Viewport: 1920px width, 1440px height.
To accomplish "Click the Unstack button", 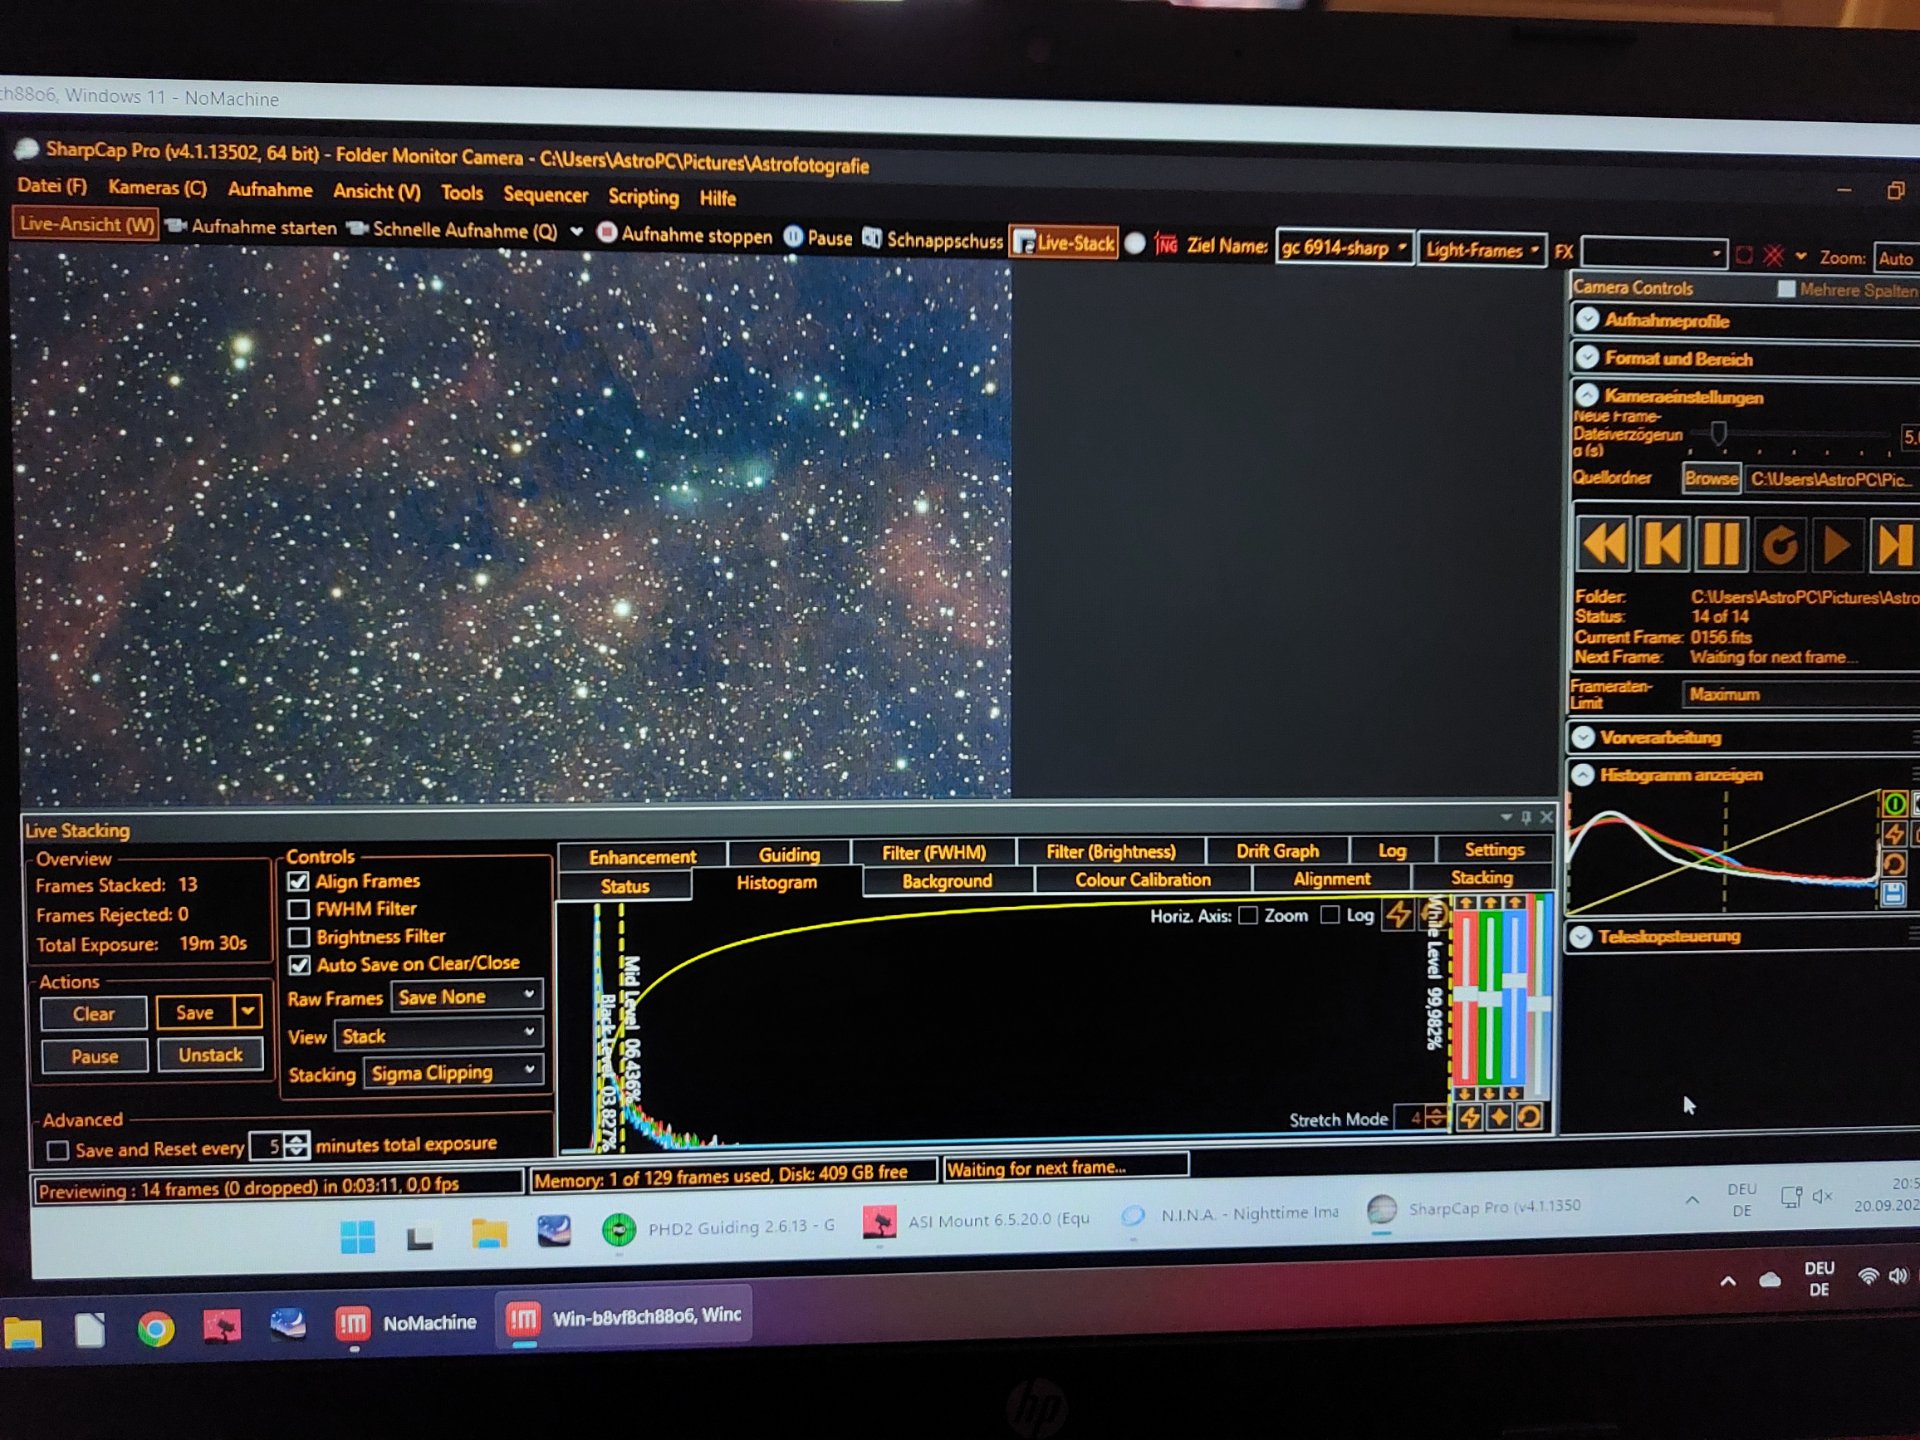I will pyautogui.click(x=210, y=1055).
